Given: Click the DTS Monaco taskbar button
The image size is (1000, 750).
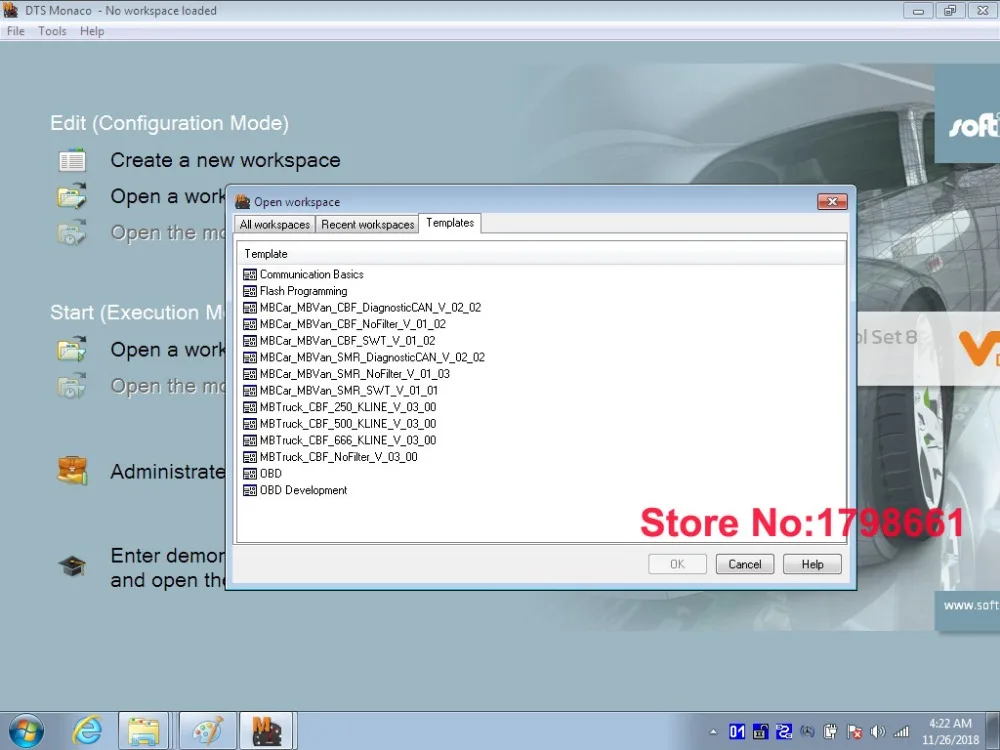Looking at the screenshot, I should click(267, 731).
